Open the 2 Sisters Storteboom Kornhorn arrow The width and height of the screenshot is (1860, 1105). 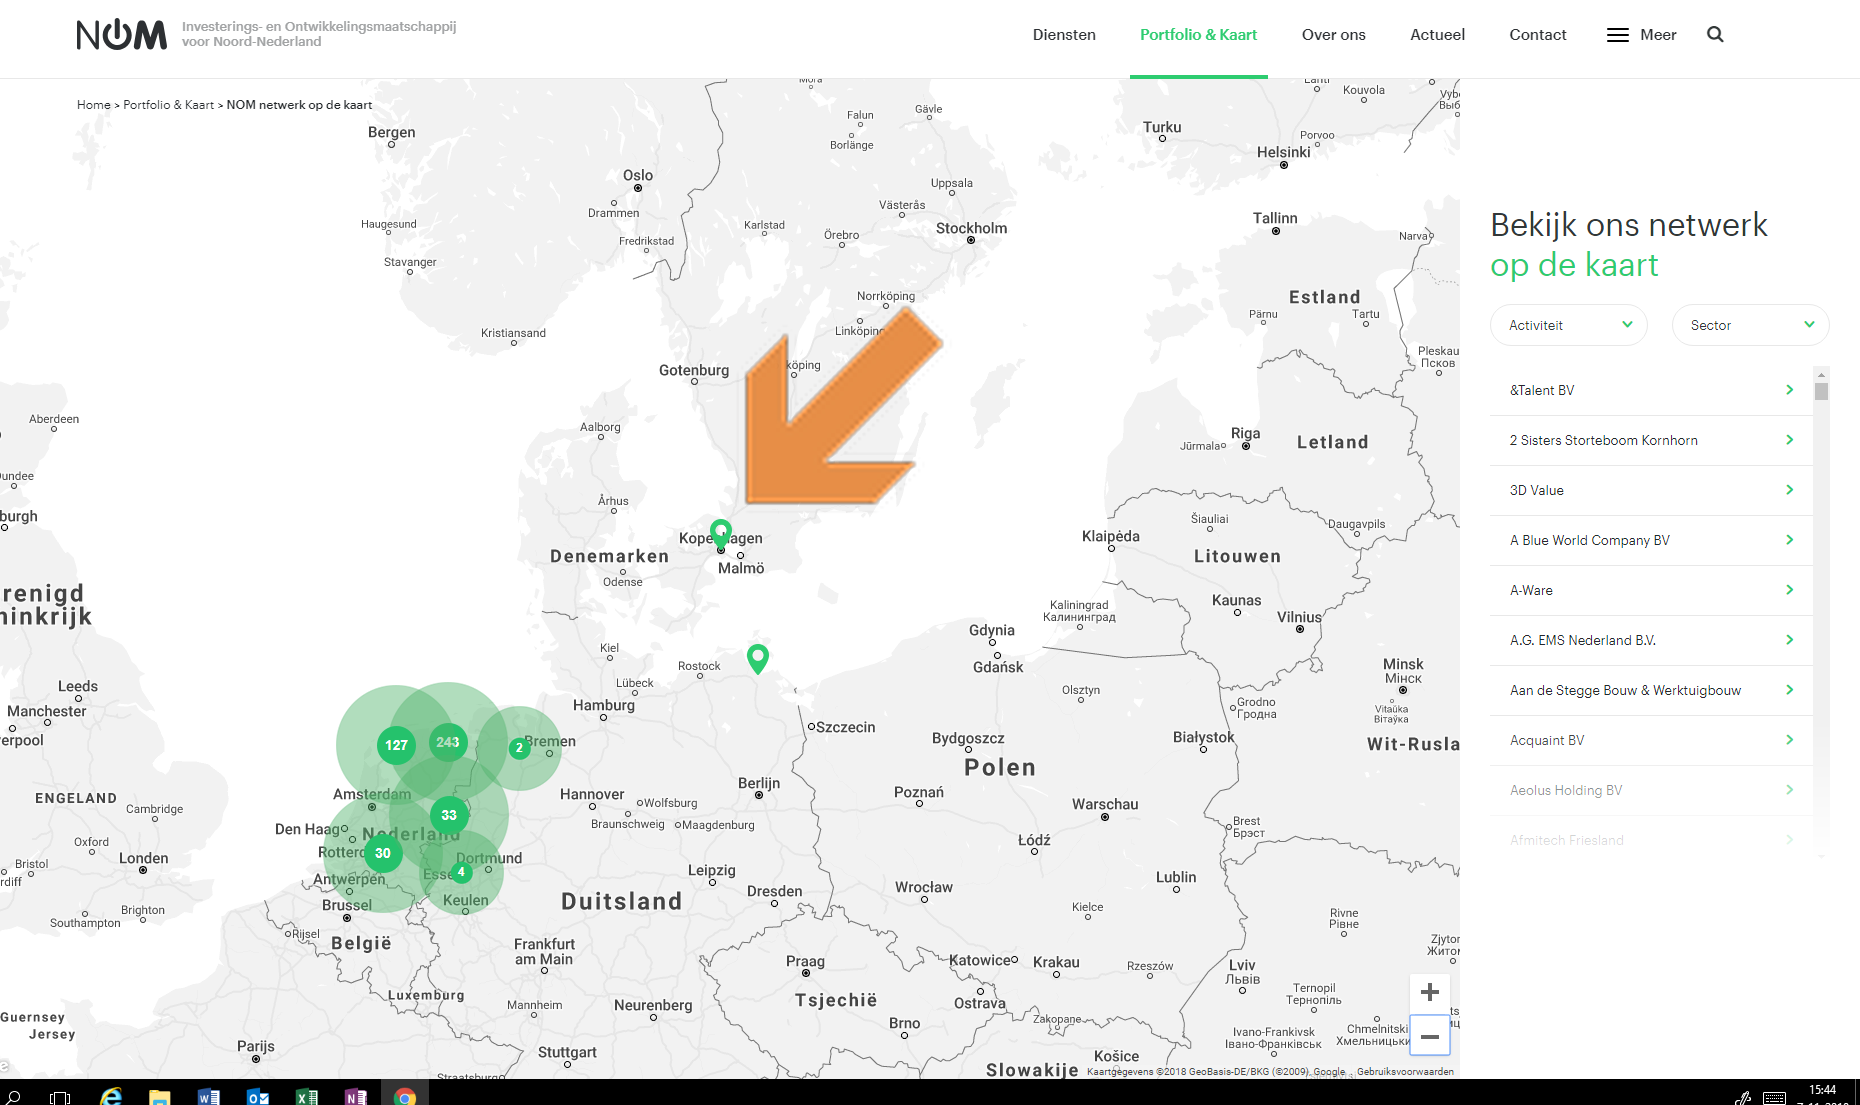(x=1789, y=440)
